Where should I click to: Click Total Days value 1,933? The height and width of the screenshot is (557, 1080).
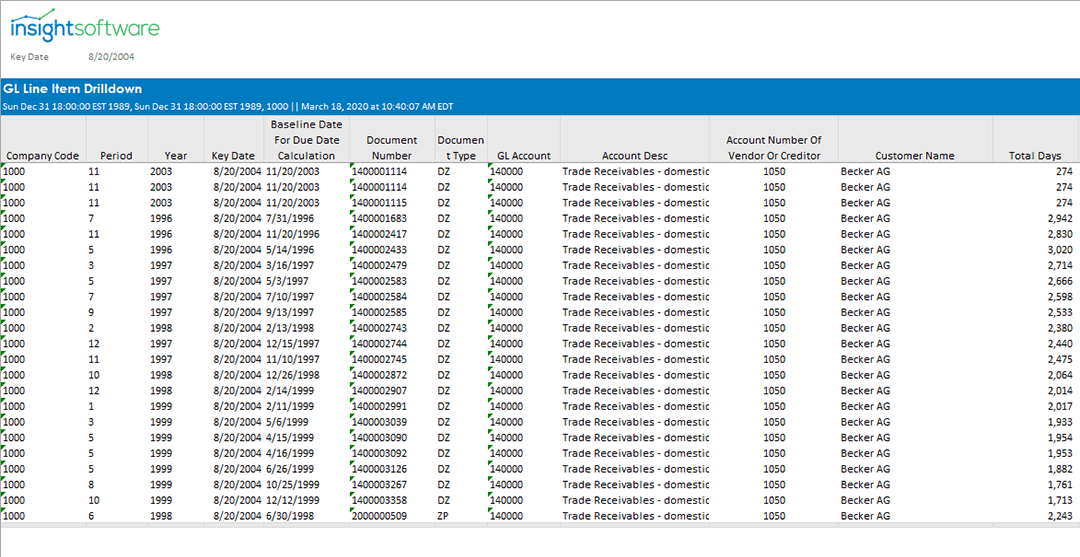click(1059, 422)
